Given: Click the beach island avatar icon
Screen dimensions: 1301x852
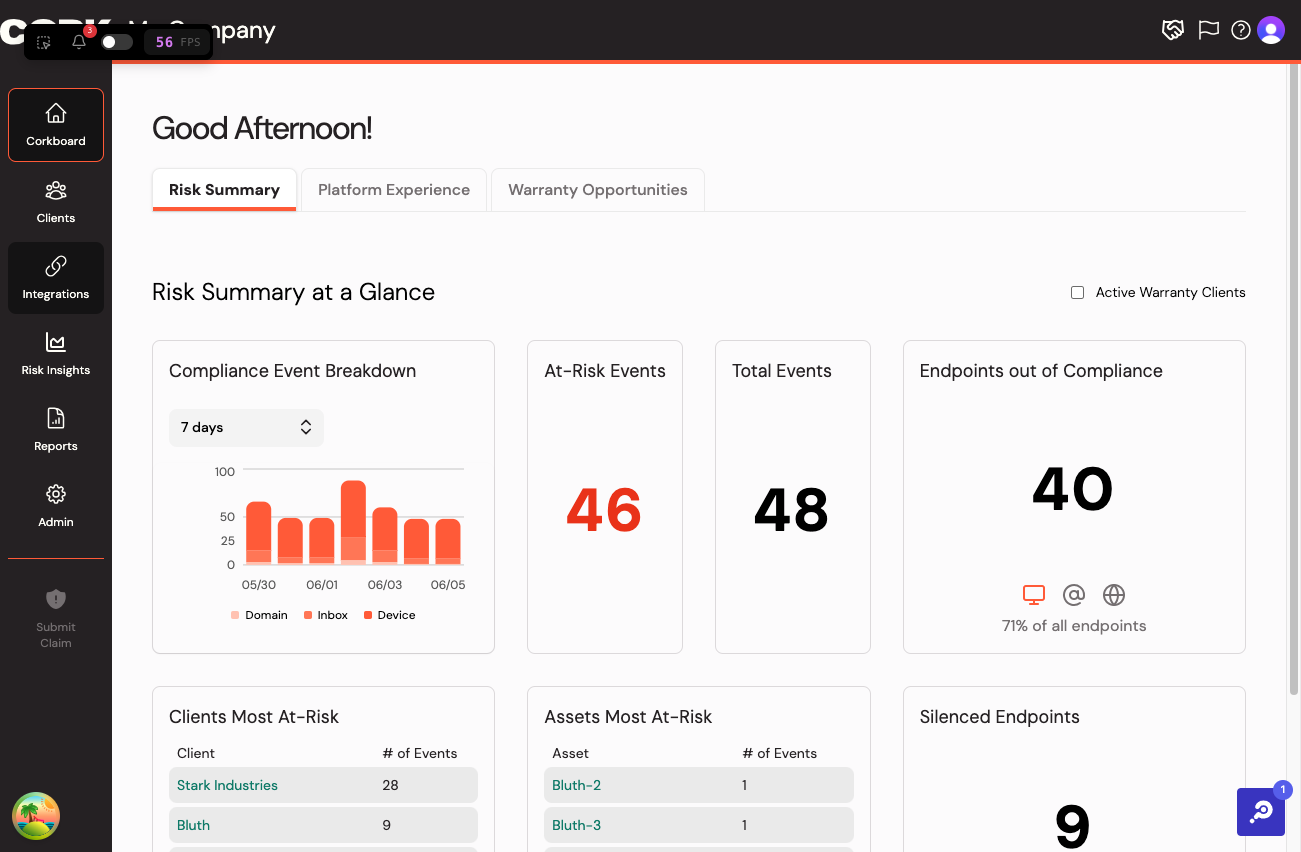Looking at the screenshot, I should click(x=36, y=816).
